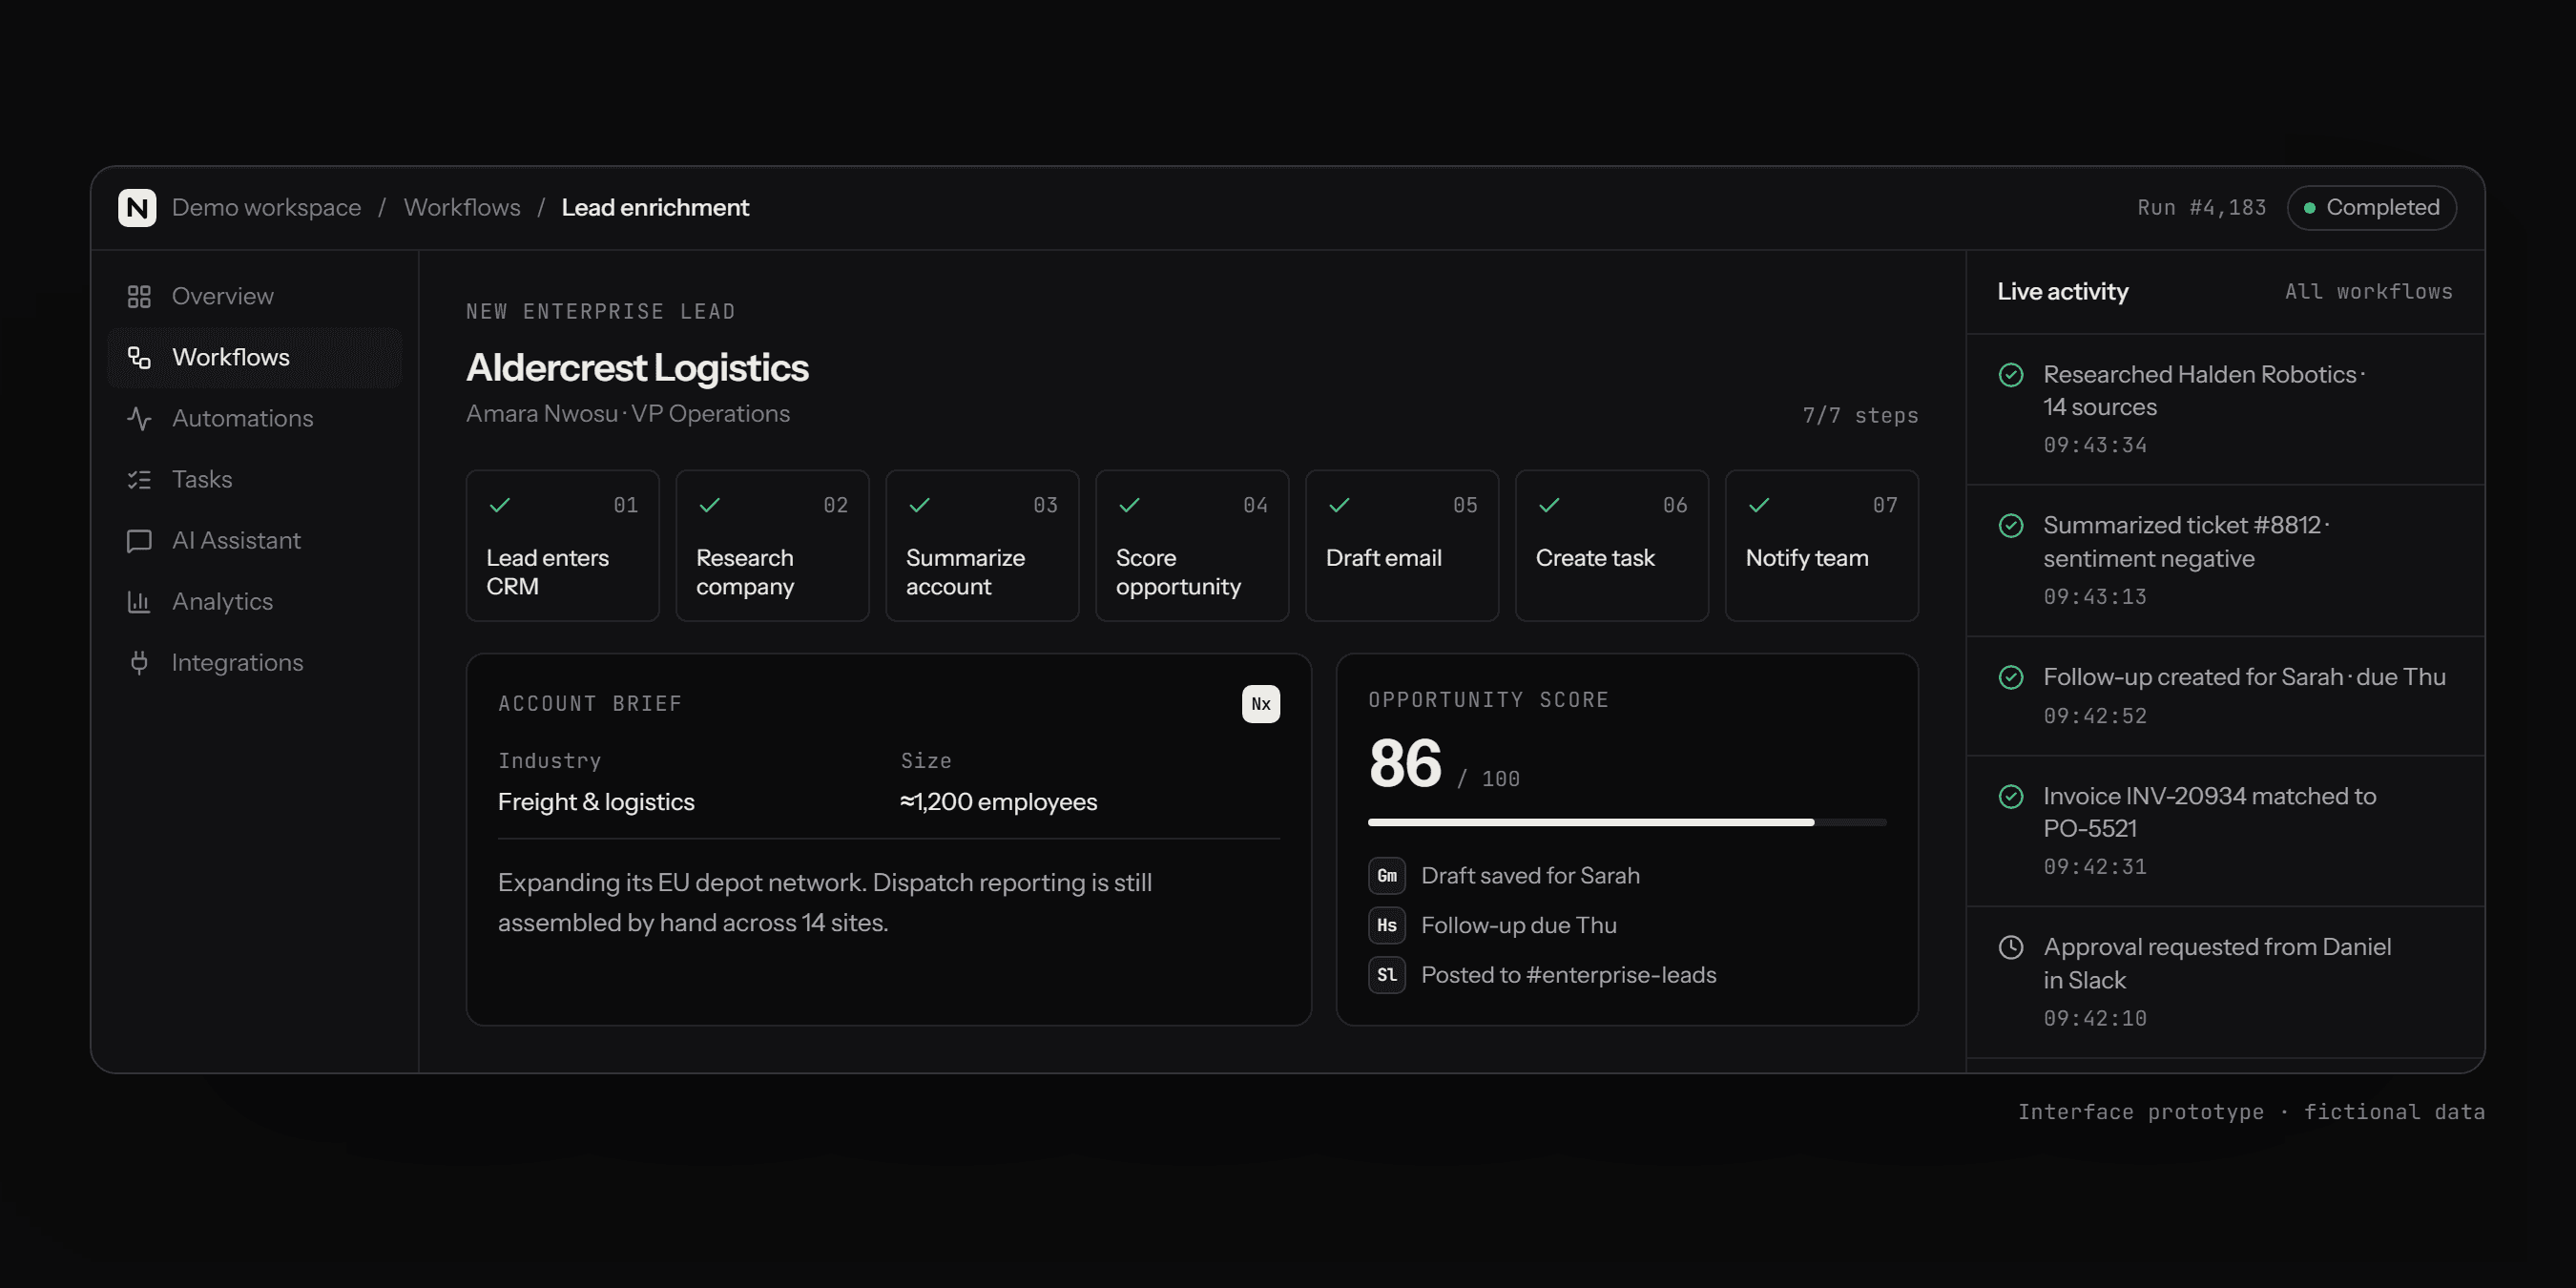Viewport: 2576px width, 1288px height.
Task: Click the Nx badge in Account Brief
Action: (1261, 704)
